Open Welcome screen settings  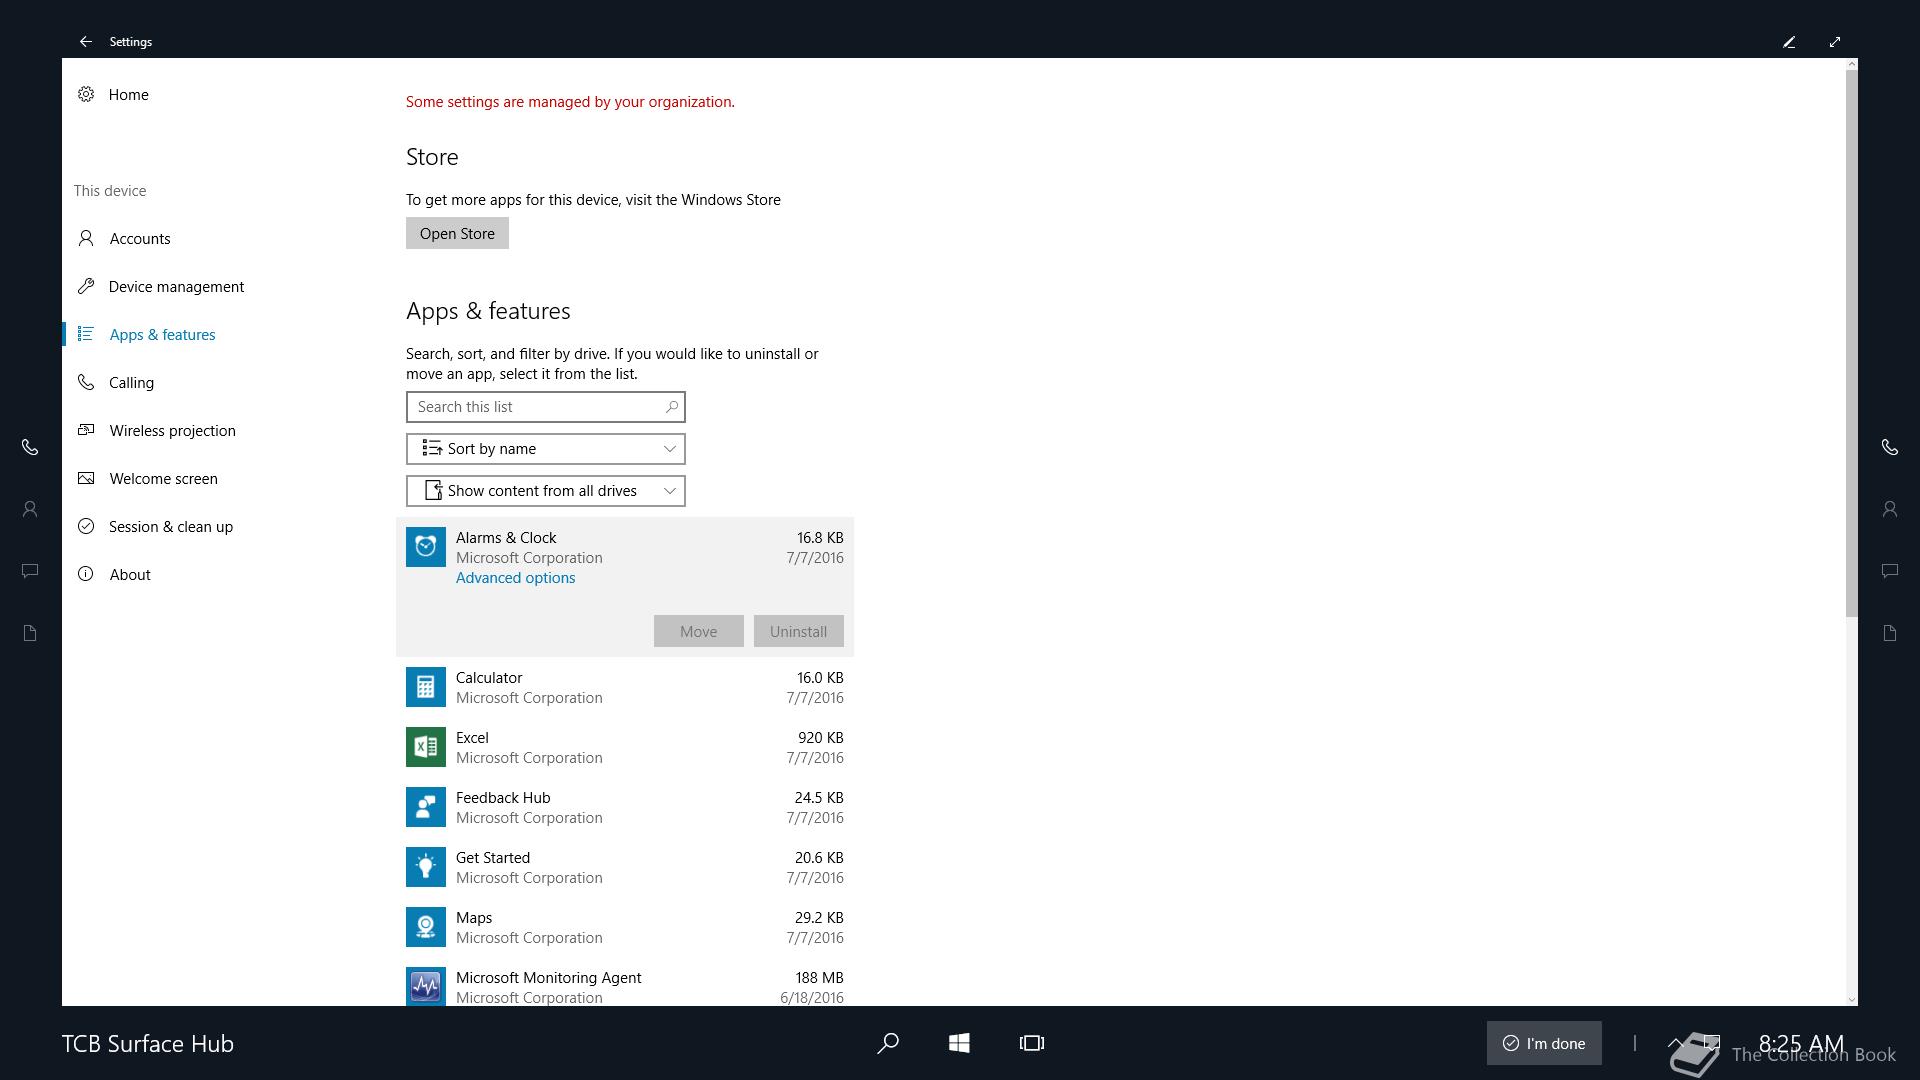[163, 478]
